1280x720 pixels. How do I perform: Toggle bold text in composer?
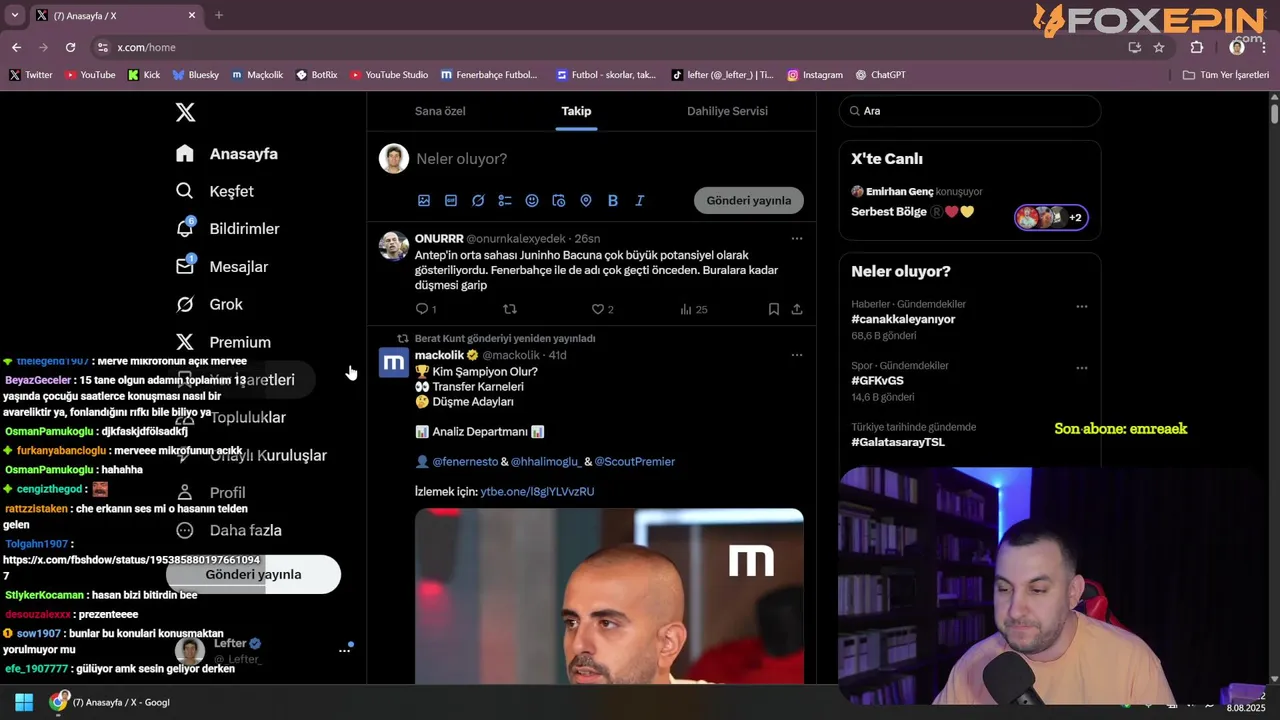pyautogui.click(x=613, y=201)
